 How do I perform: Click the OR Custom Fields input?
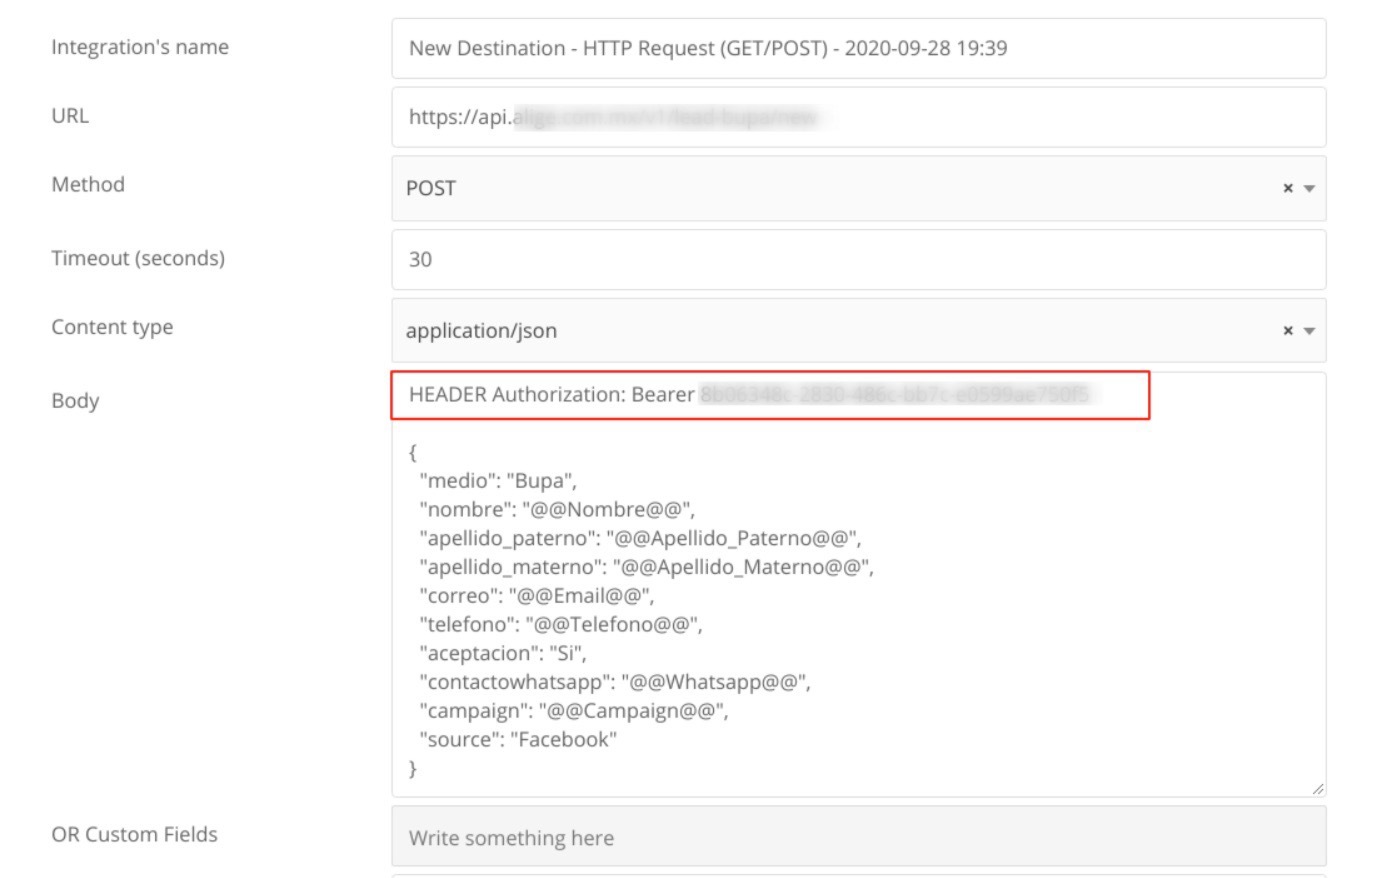pyautogui.click(x=857, y=837)
